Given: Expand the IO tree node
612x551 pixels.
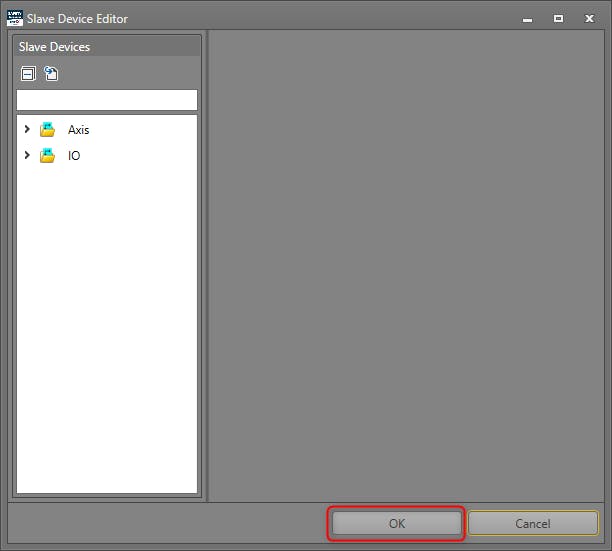Looking at the screenshot, I should point(27,155).
